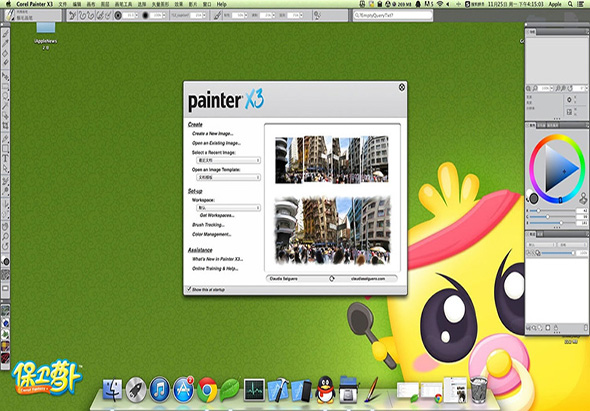Image resolution: width=590 pixels, height=411 pixels.
Task: Click the top color value slider
Action: [x=552, y=210]
